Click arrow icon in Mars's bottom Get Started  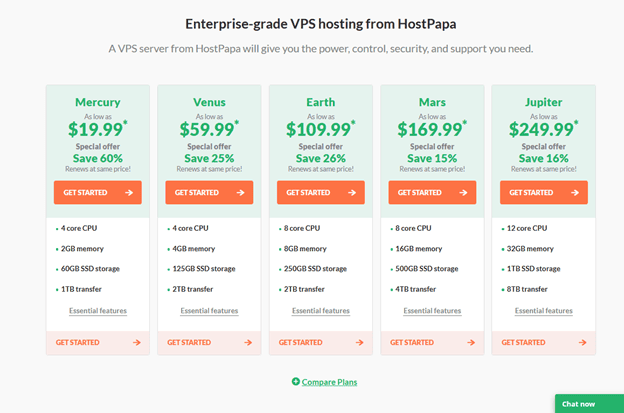[x=470, y=343]
